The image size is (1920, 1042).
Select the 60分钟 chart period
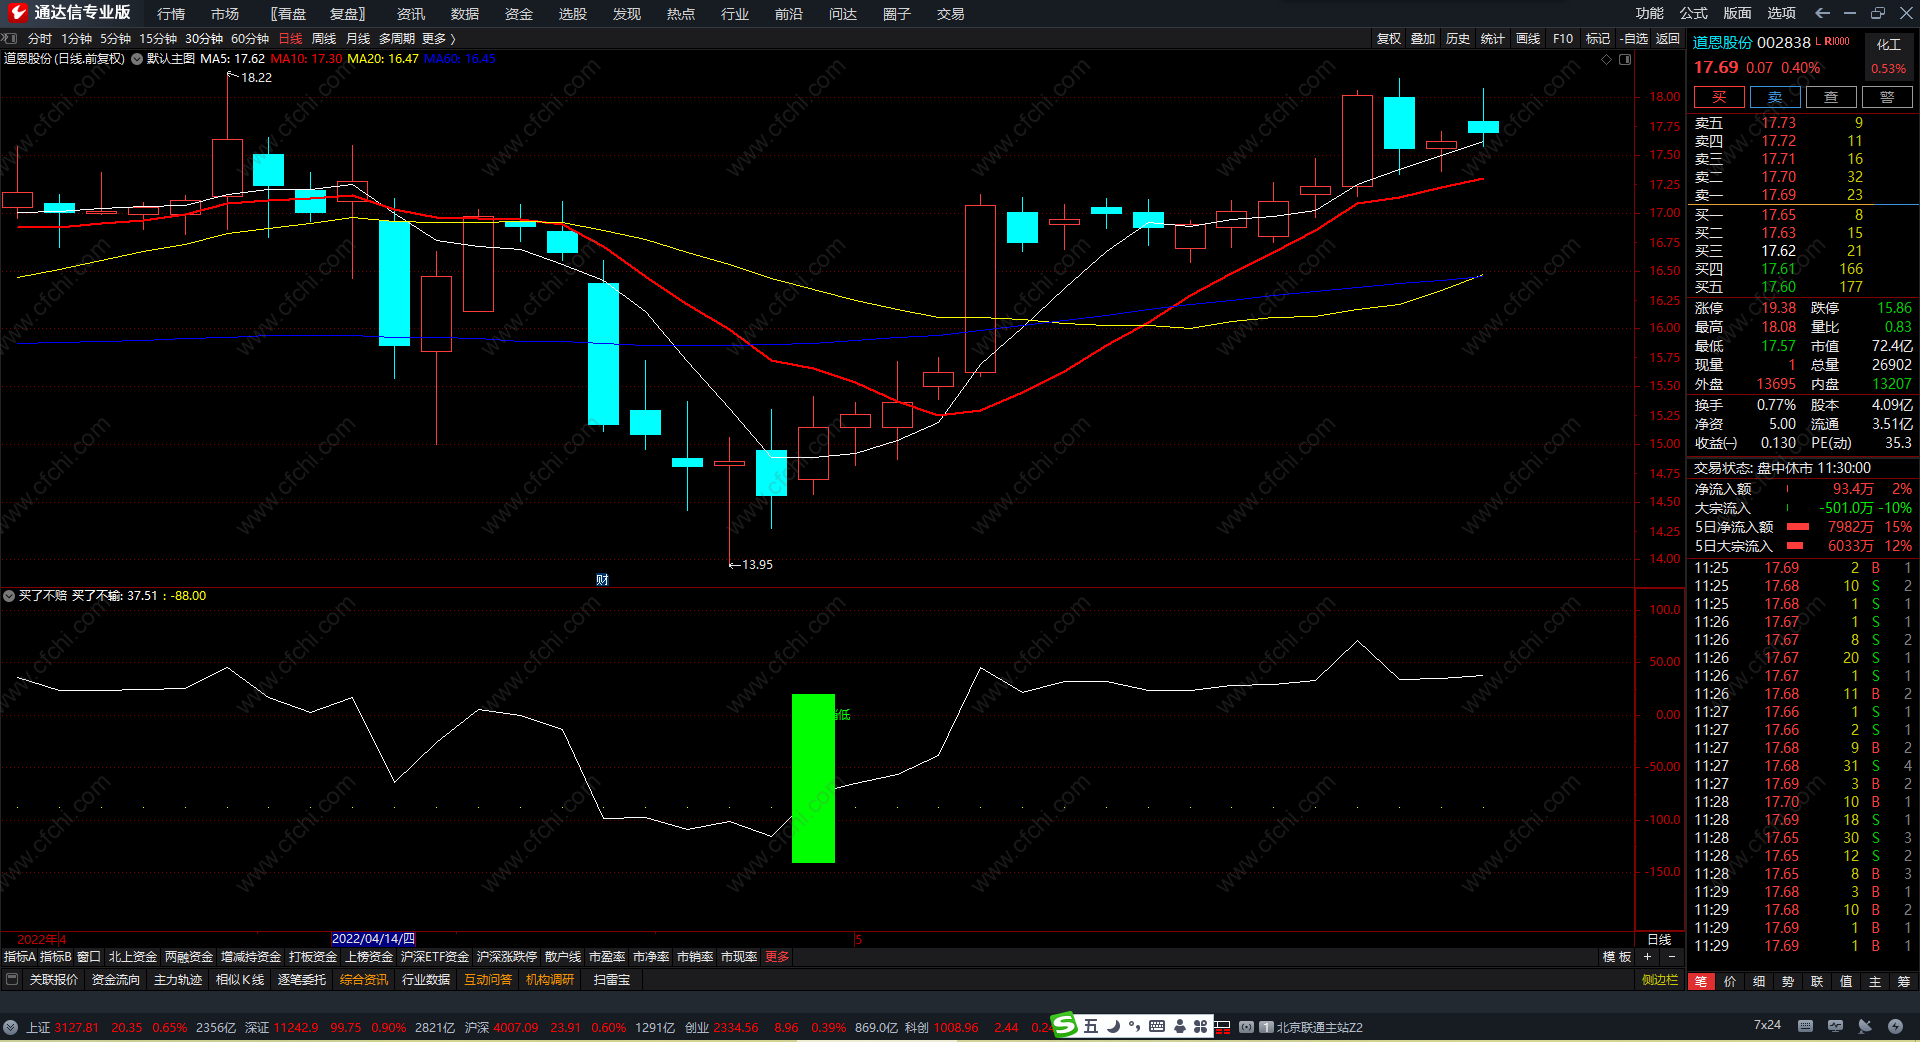(250, 39)
